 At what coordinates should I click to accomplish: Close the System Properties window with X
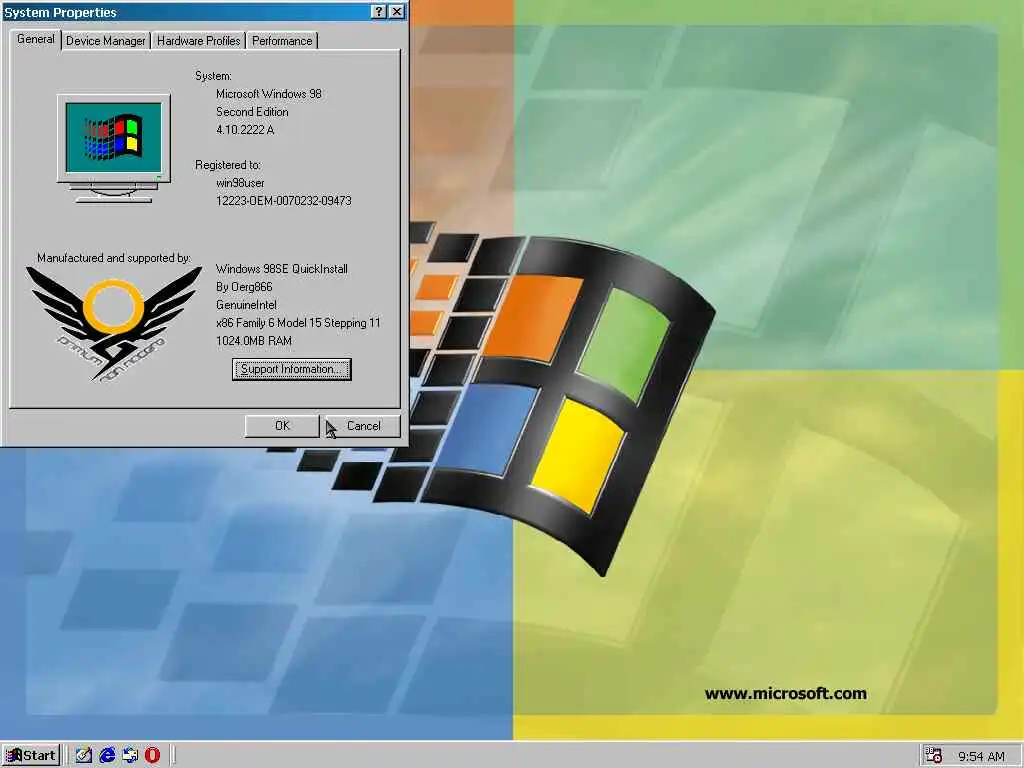pos(396,12)
